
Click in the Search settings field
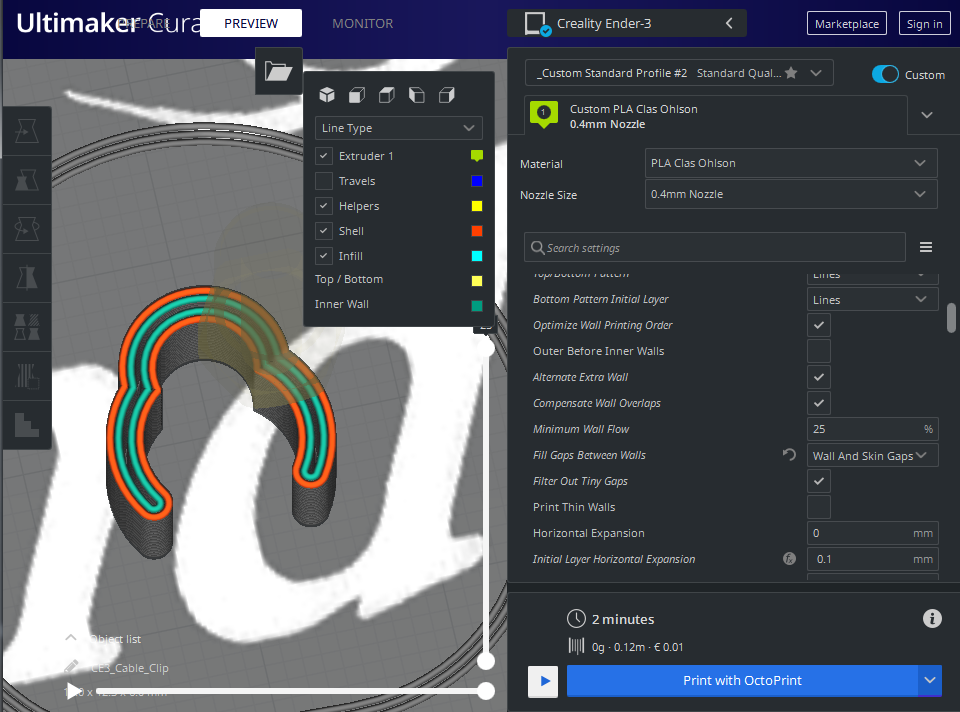coord(715,247)
